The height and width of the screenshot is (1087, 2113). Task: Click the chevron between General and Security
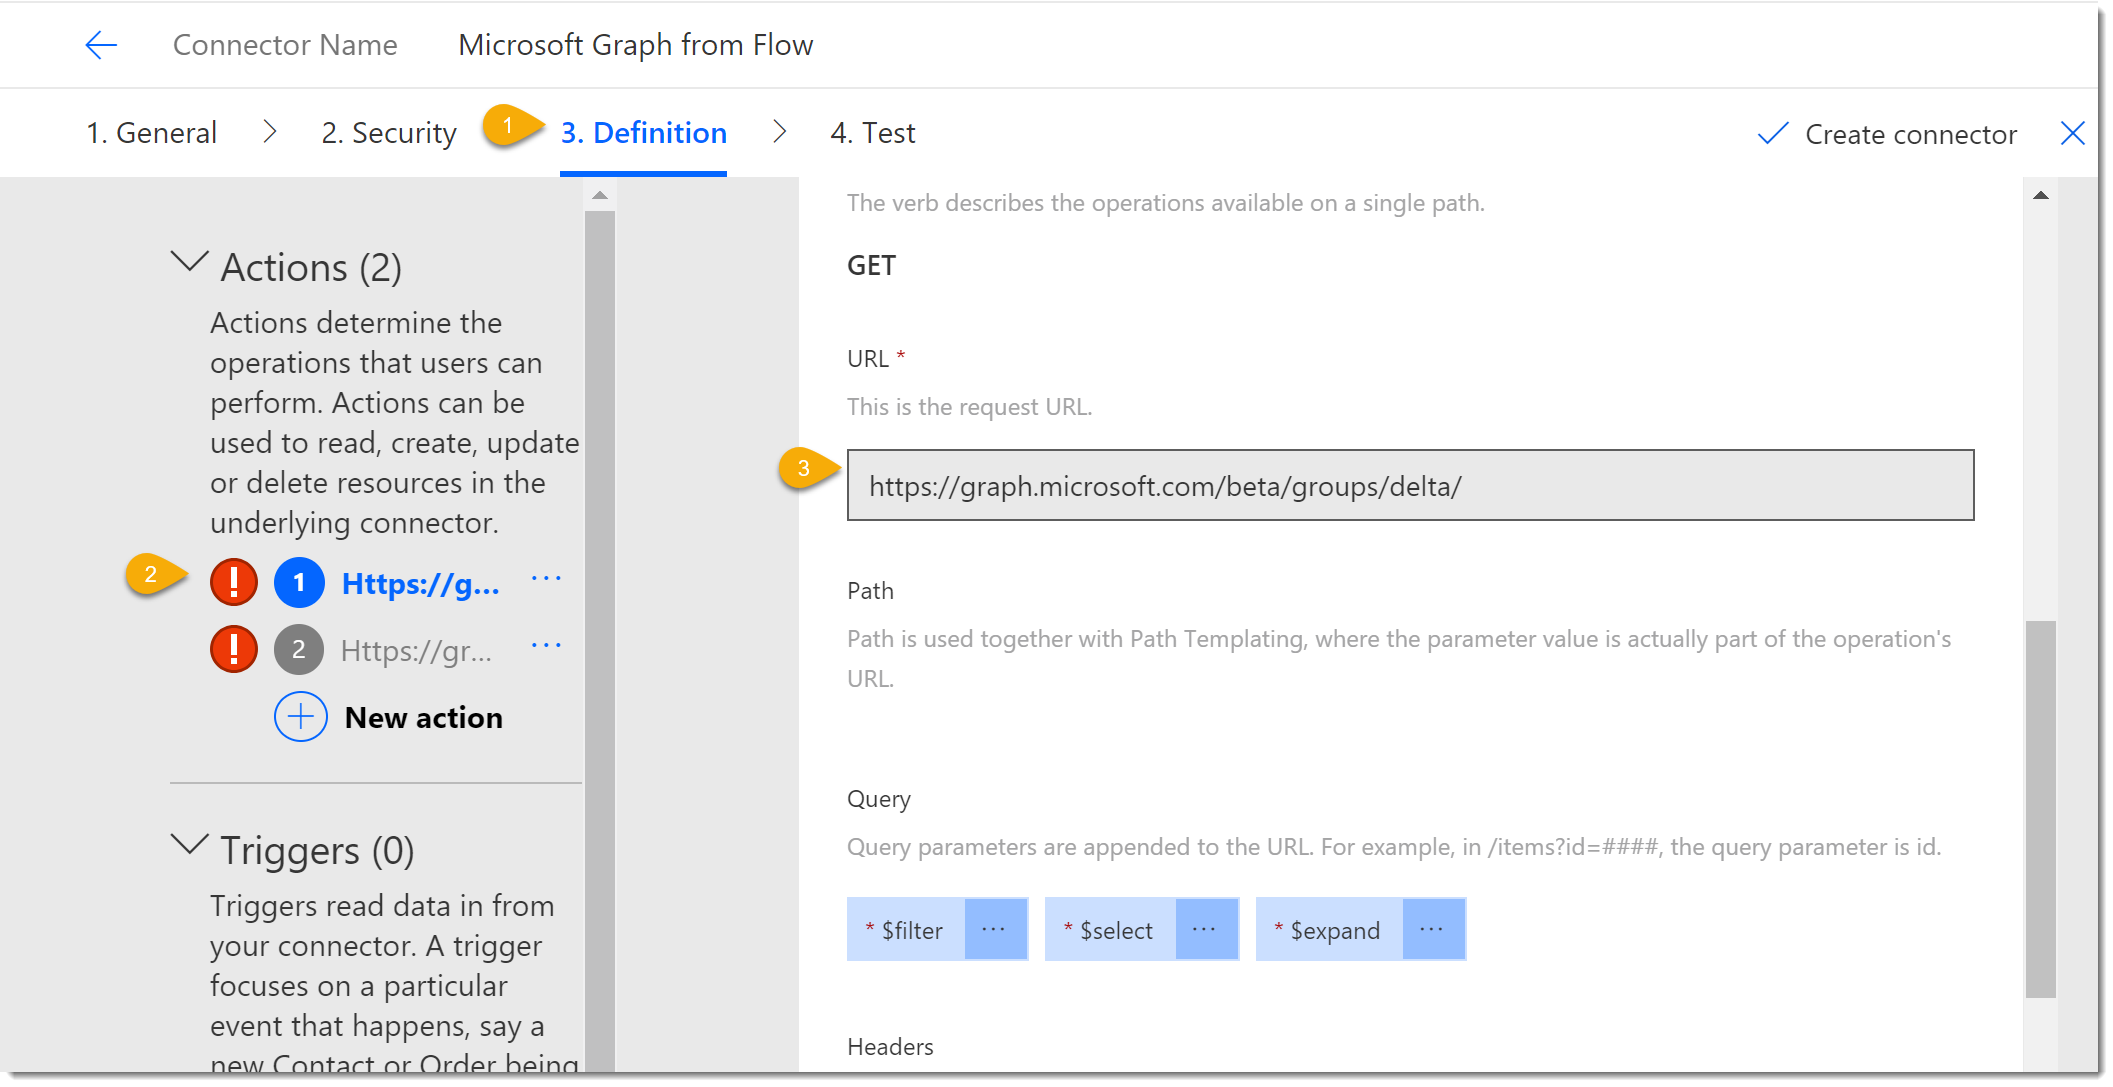click(269, 132)
